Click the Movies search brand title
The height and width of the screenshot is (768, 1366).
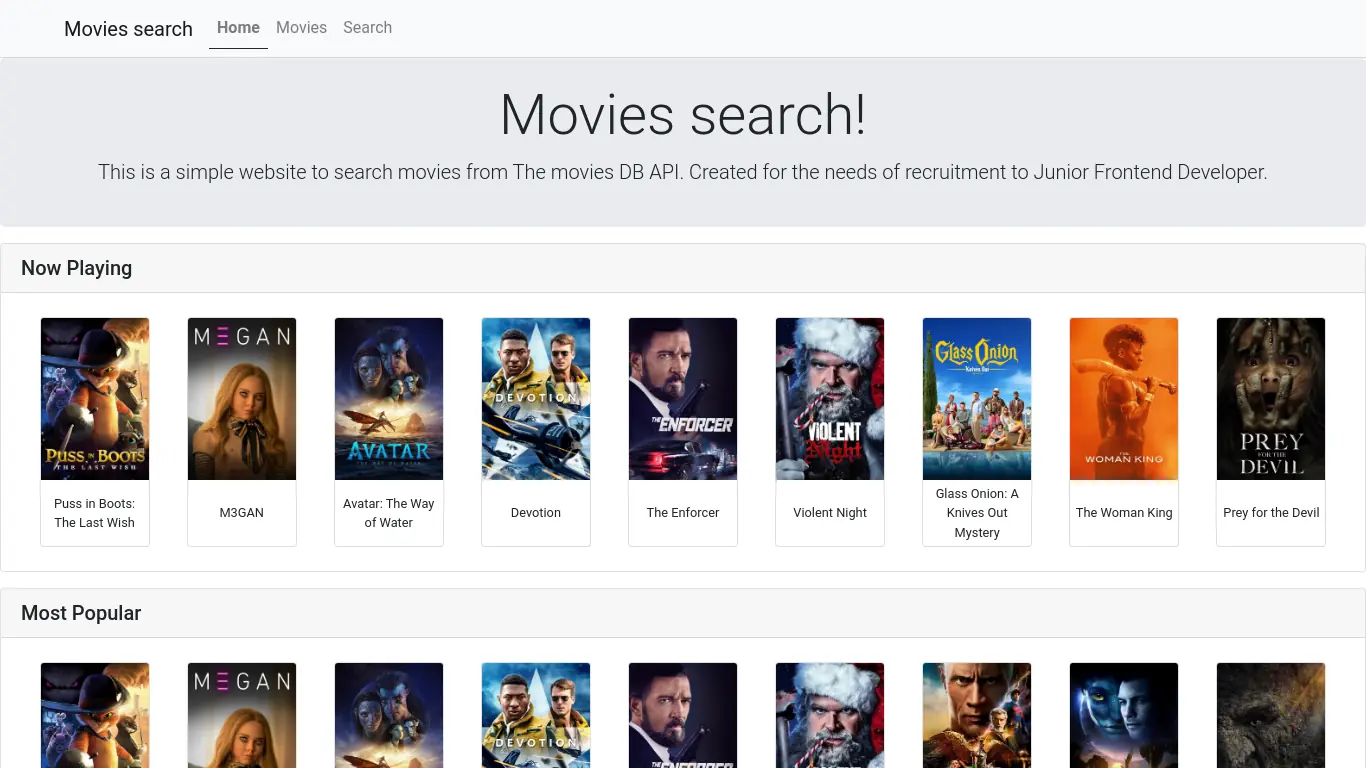coord(128,29)
